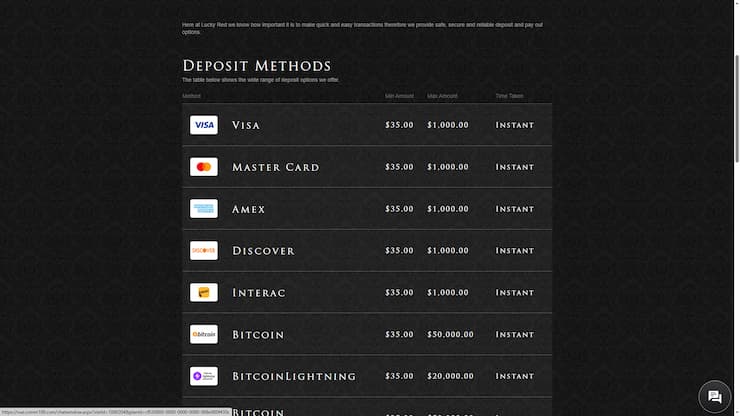This screenshot has width=740, height=416.
Task: Click the Discover method name
Action: [x=263, y=251]
